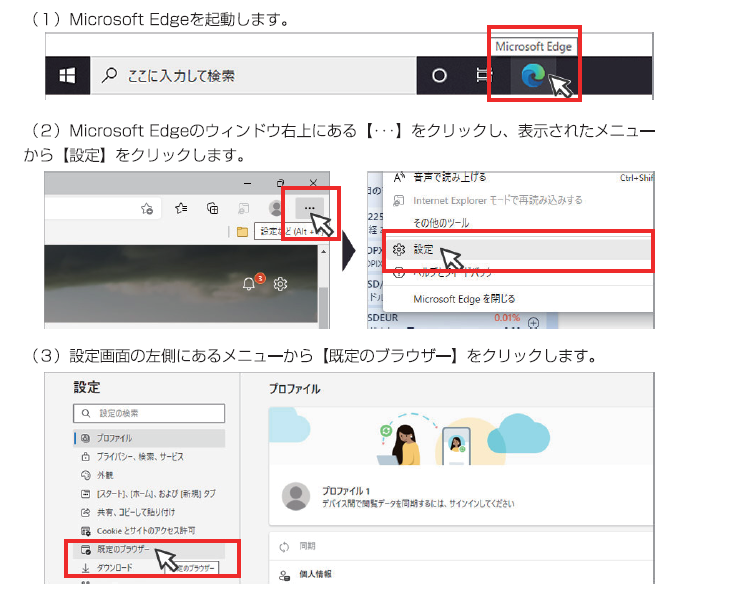Image resolution: width=732 pixels, height=594 pixels.
Task: Open the notifications bell with red badge
Action: [250, 284]
